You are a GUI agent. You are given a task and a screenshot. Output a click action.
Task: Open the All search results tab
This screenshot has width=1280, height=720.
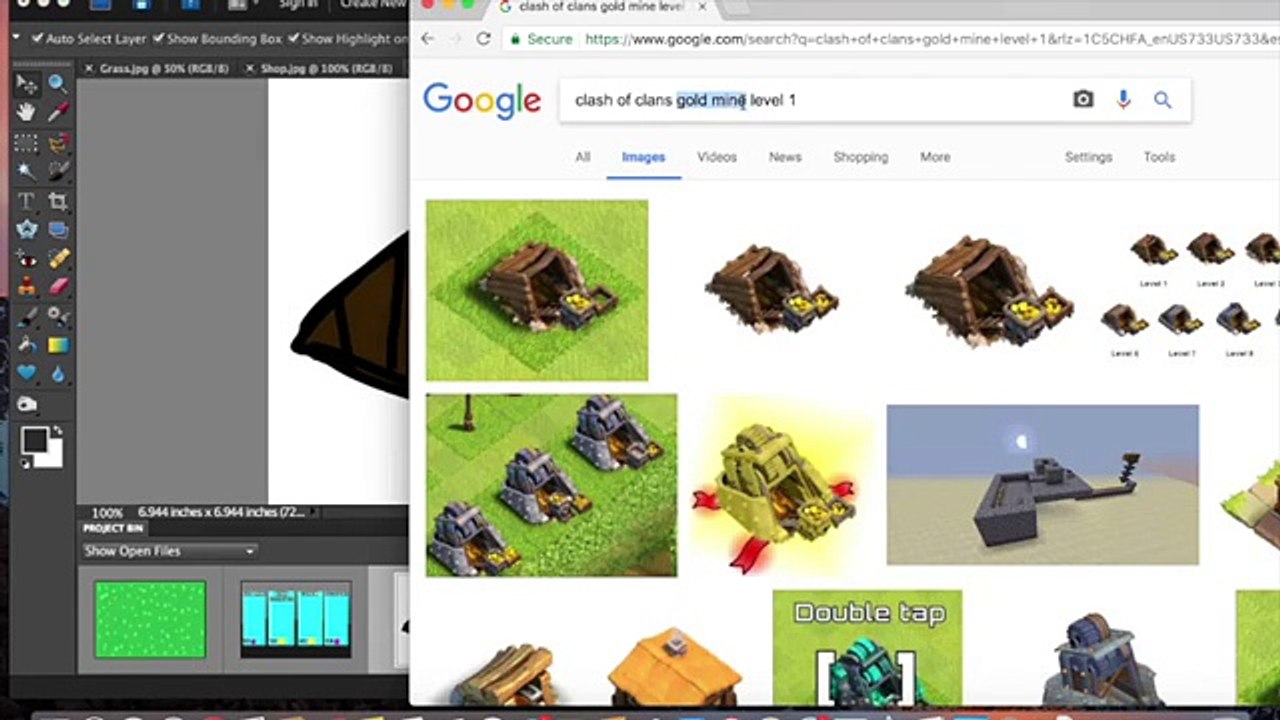coord(583,157)
